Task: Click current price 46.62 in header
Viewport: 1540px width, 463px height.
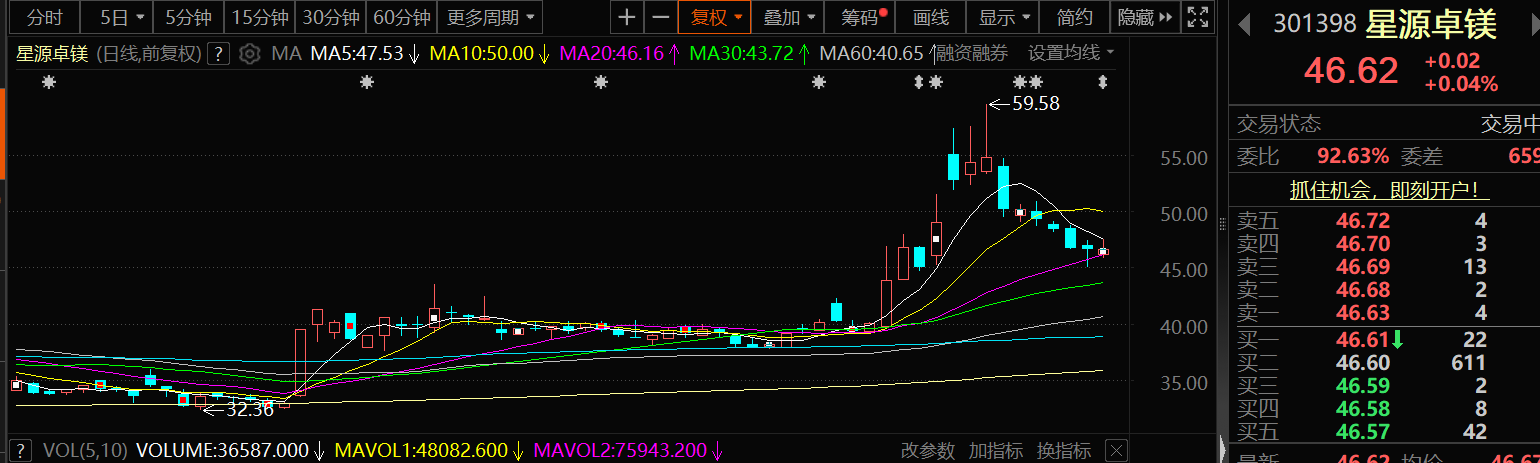Action: [x=1350, y=71]
